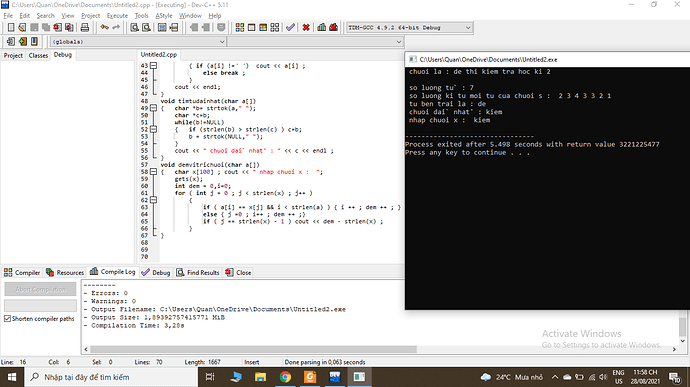Click the Close tab in bottom panel

click(238, 273)
